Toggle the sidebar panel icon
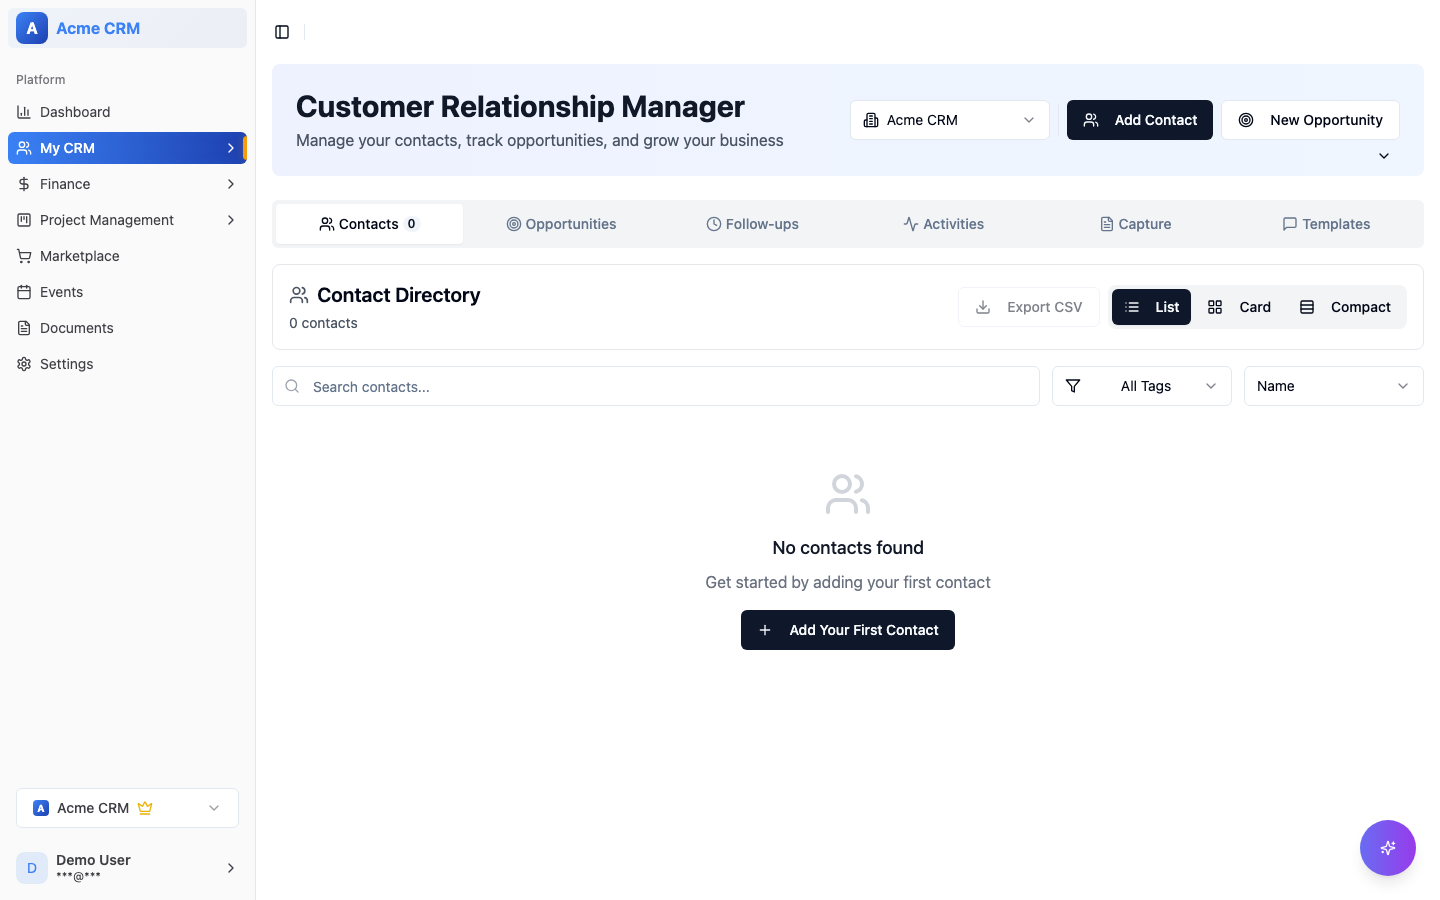 282,32
